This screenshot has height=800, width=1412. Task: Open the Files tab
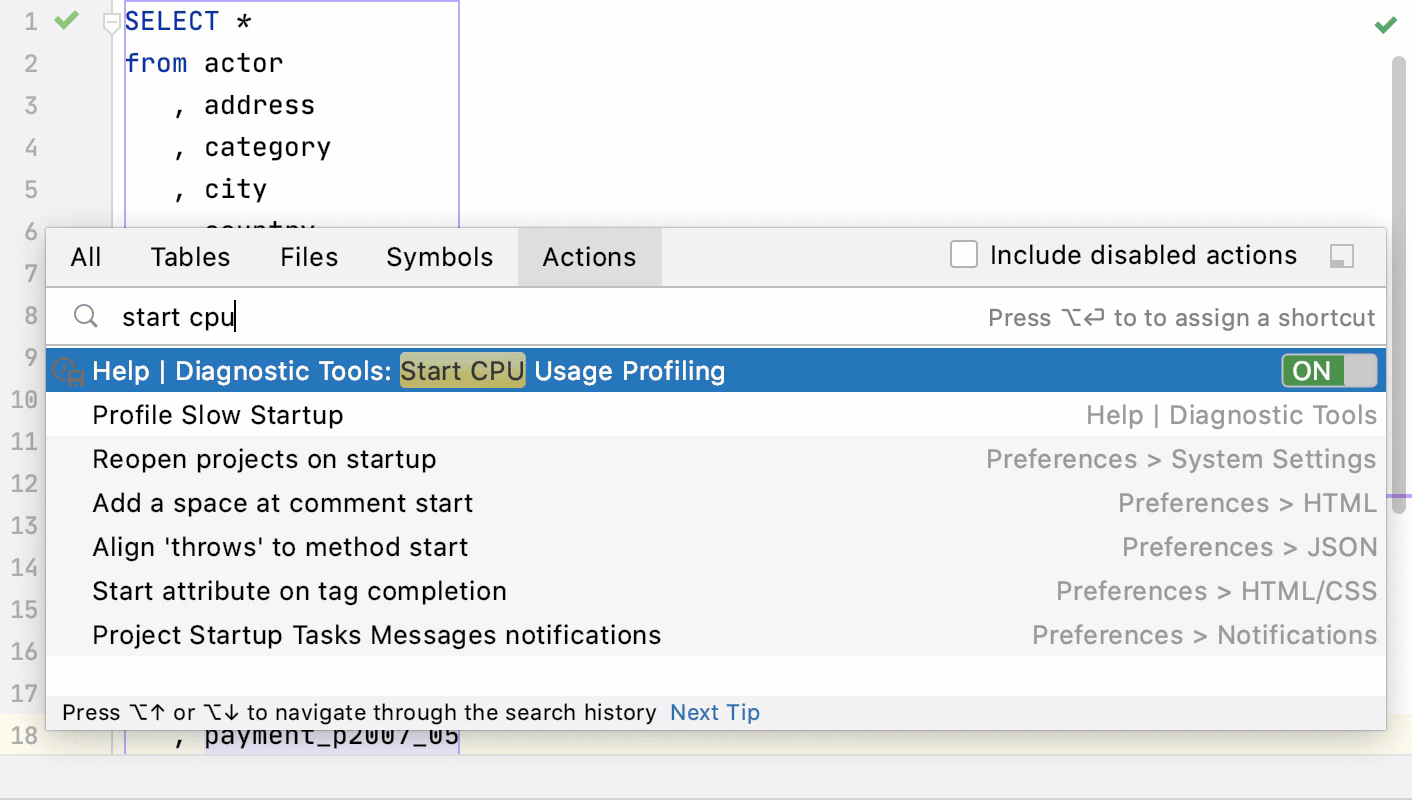[308, 257]
